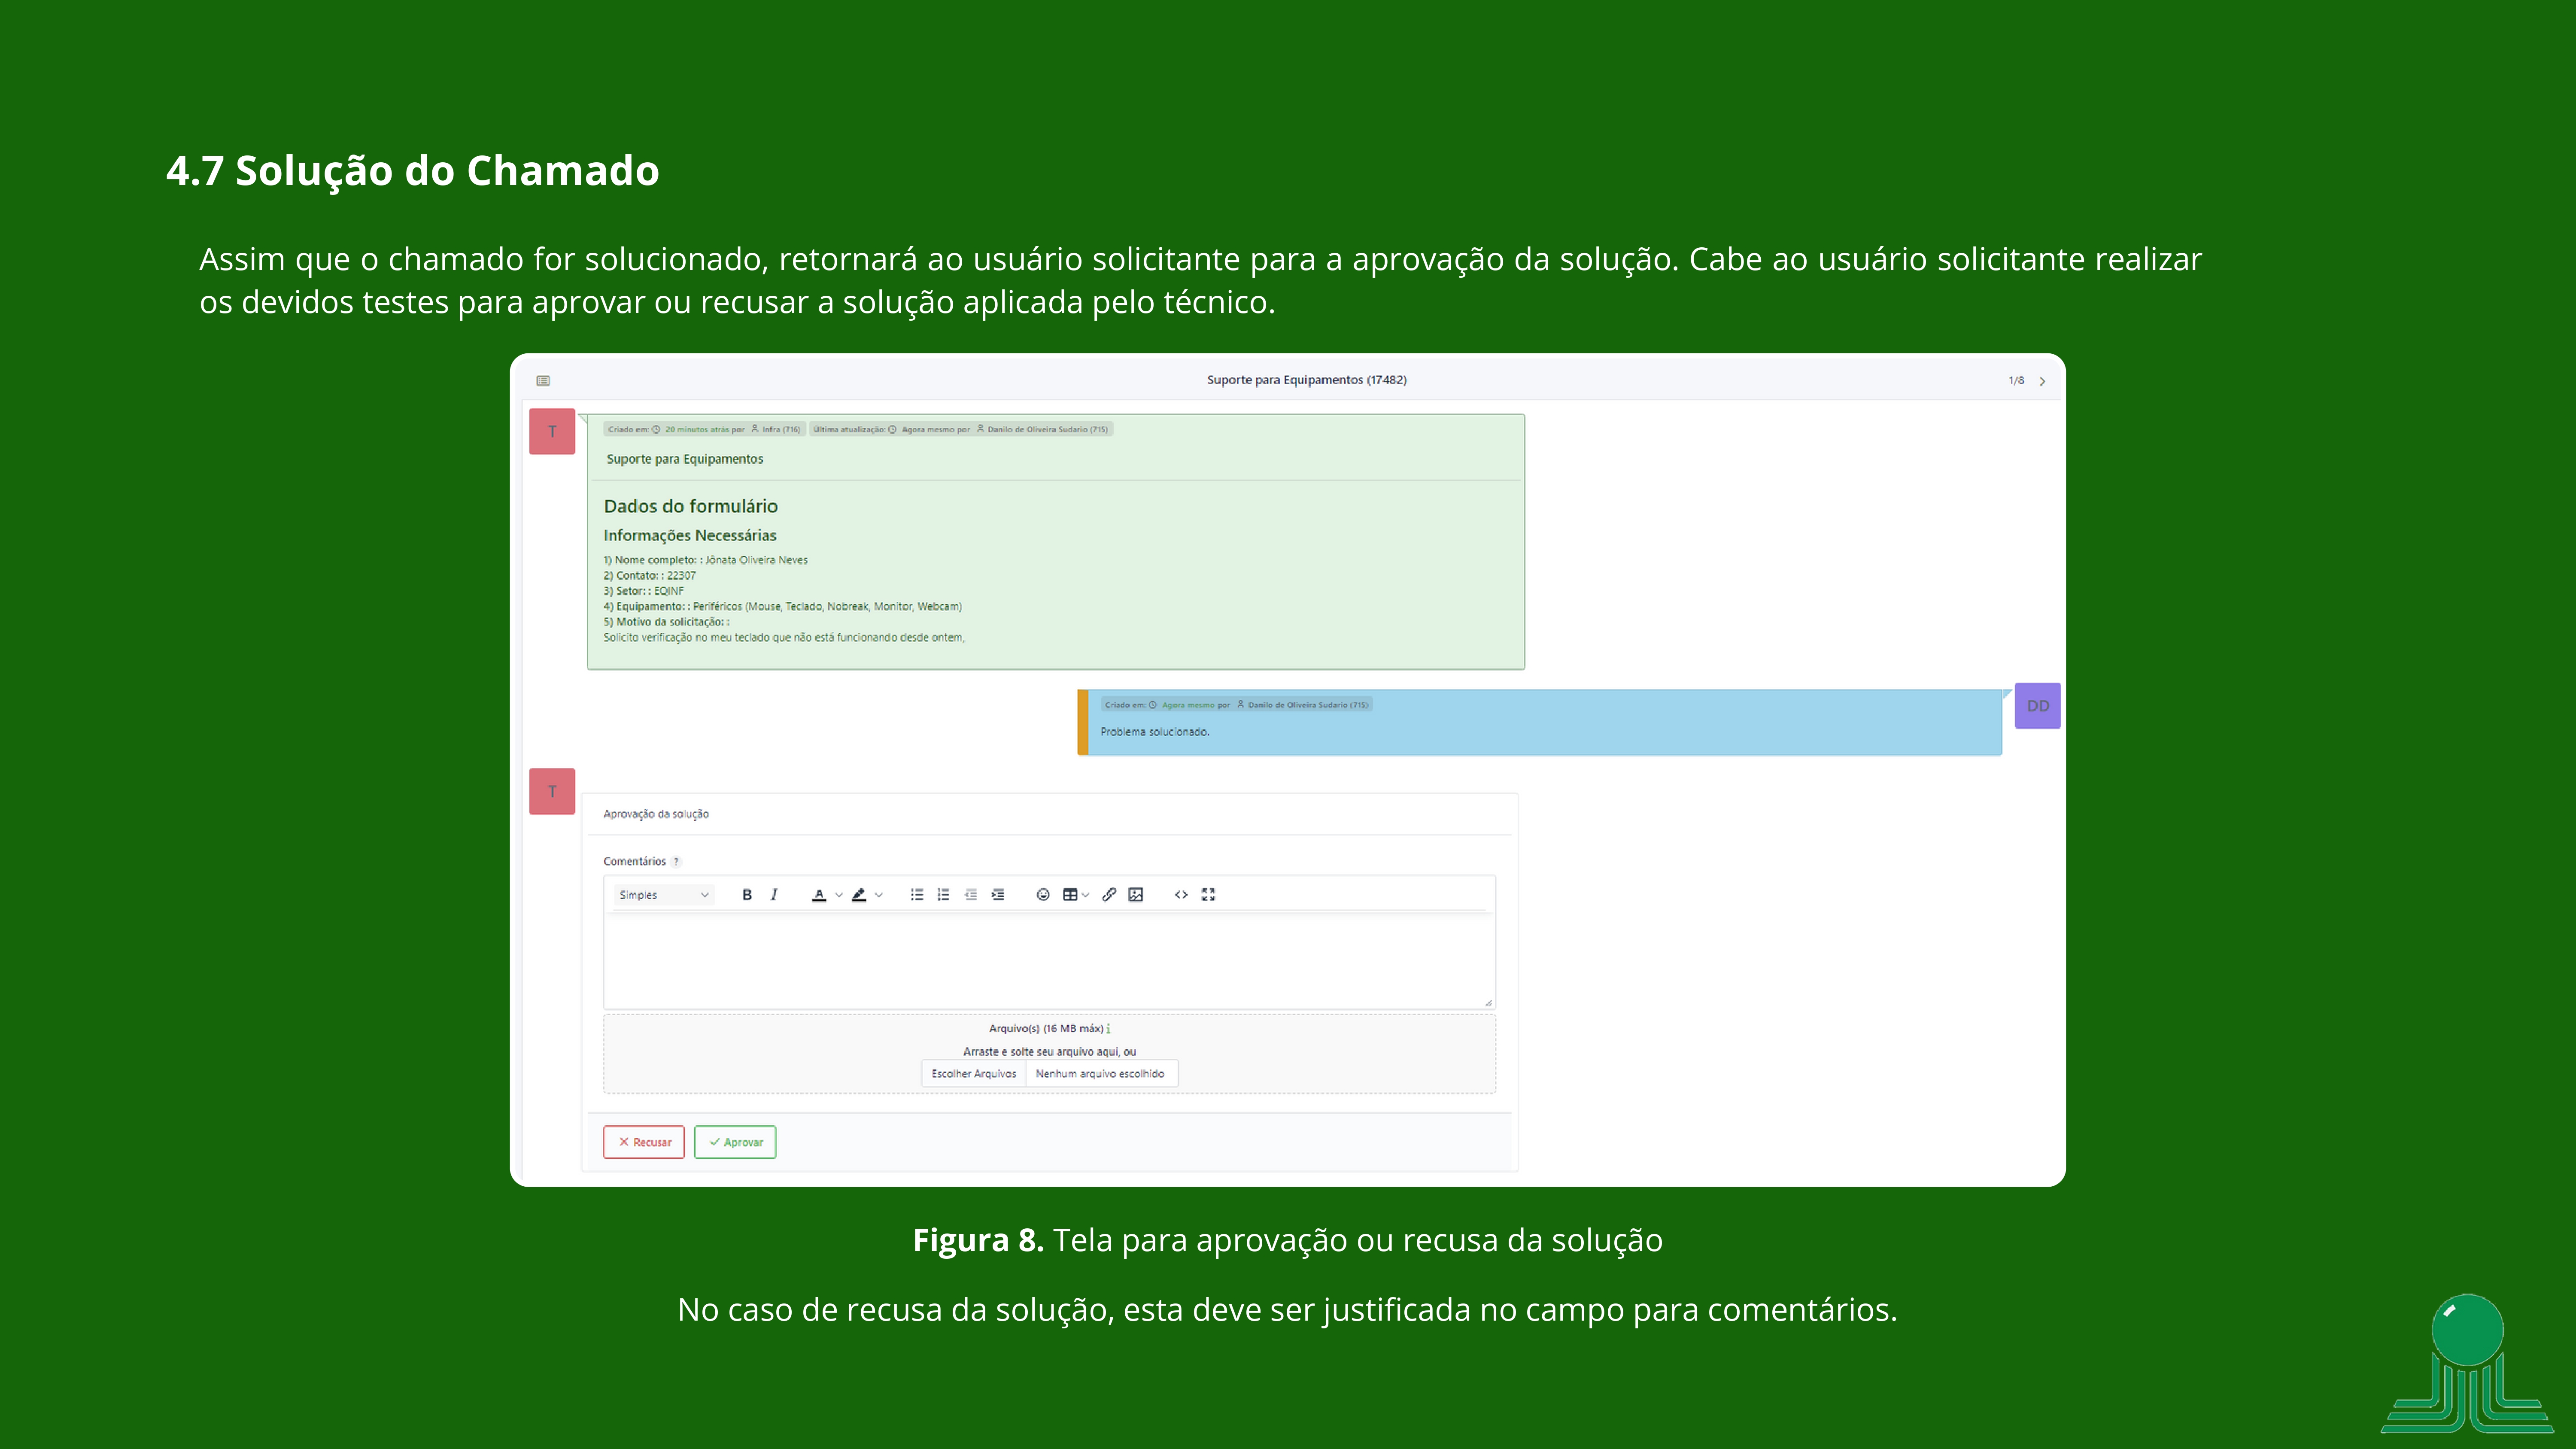Click the insert image icon
Image resolution: width=2576 pixels, height=1449 pixels.
(x=1136, y=895)
